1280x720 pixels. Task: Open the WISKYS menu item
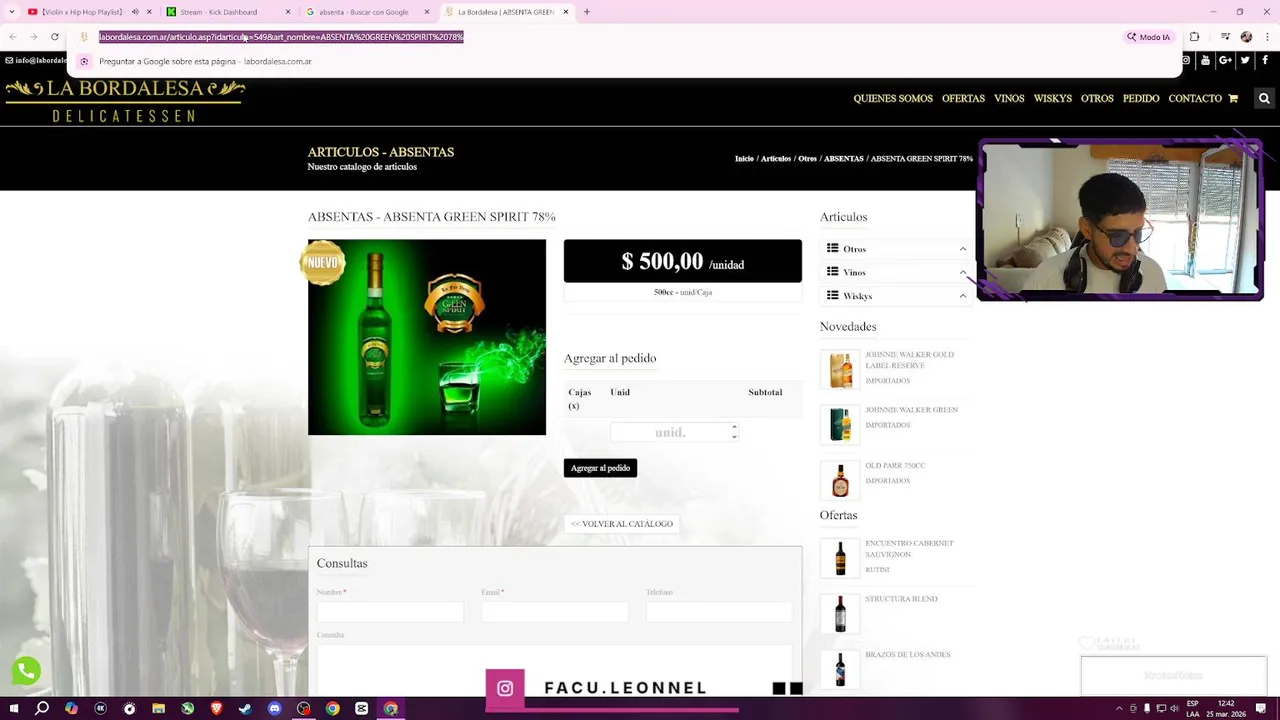(1053, 98)
